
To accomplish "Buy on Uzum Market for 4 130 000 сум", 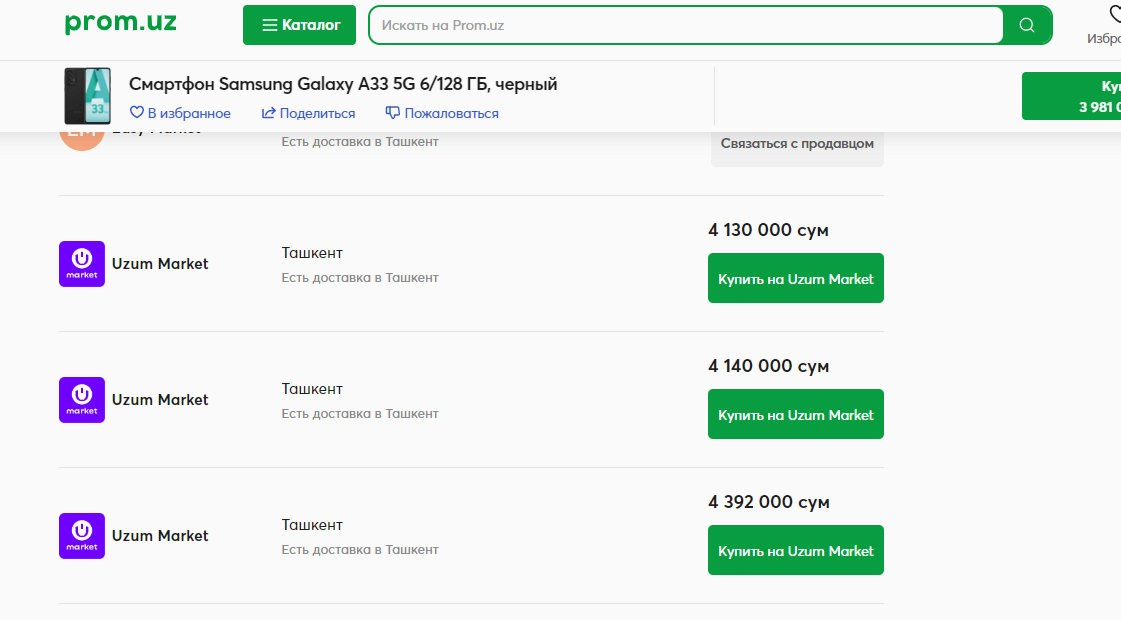I will pos(796,278).
